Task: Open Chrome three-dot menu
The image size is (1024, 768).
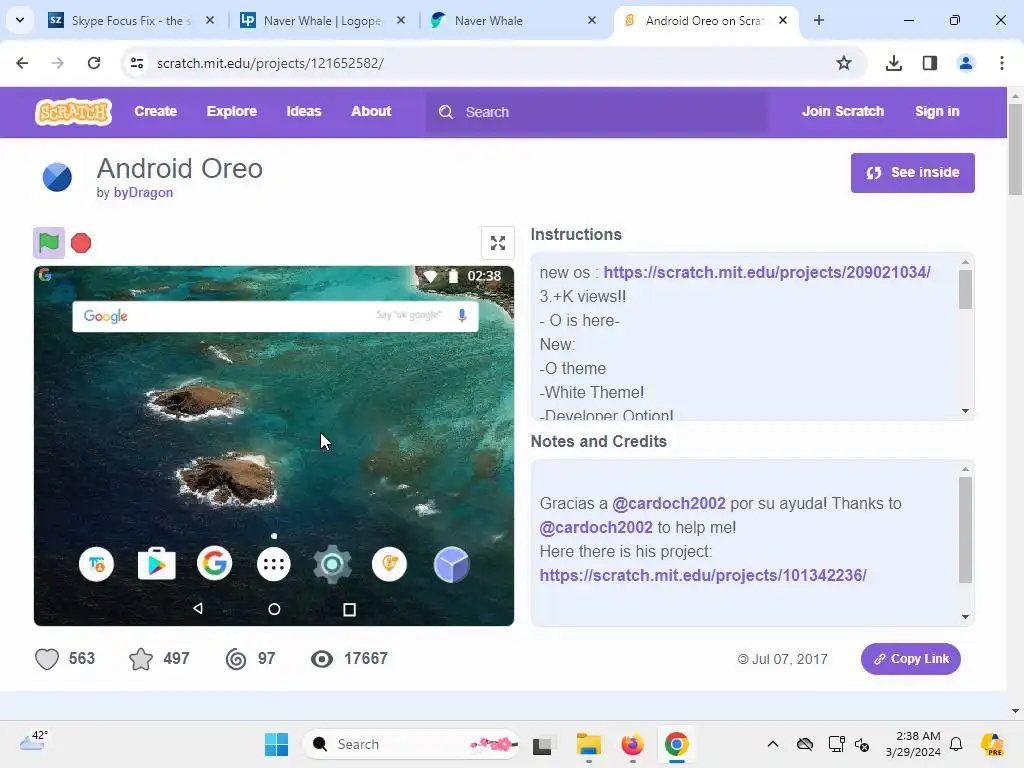Action: pyautogui.click(x=1002, y=63)
